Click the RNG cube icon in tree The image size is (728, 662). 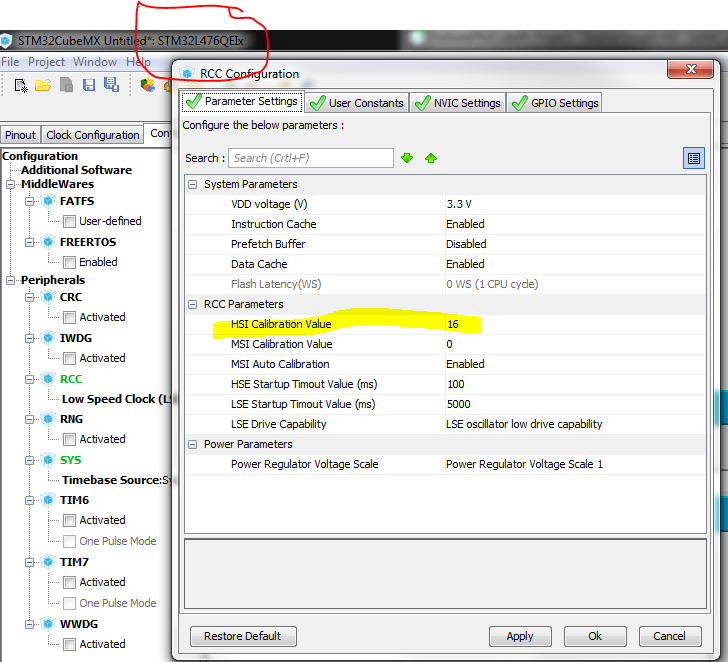point(48,419)
